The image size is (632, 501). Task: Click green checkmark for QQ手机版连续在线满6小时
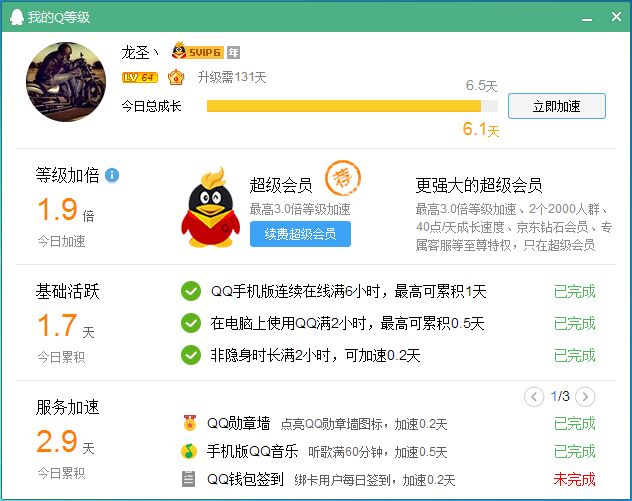(191, 291)
